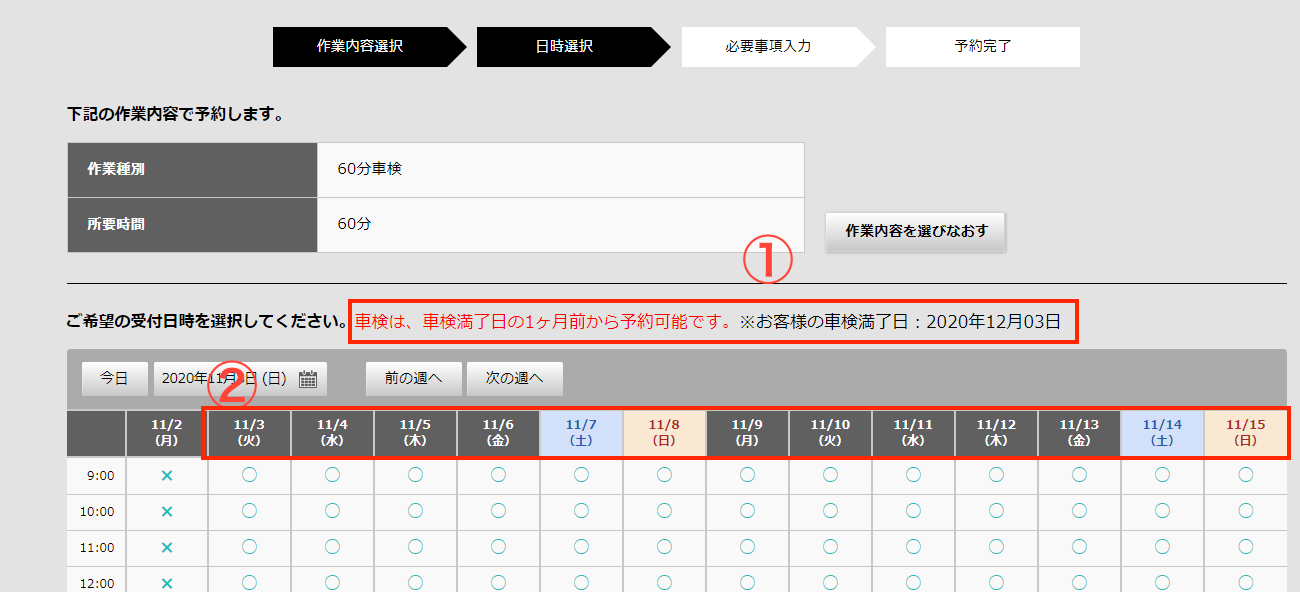Click the 今日 button
Viewport: 1300px width, 592px height.
pyautogui.click(x=114, y=379)
